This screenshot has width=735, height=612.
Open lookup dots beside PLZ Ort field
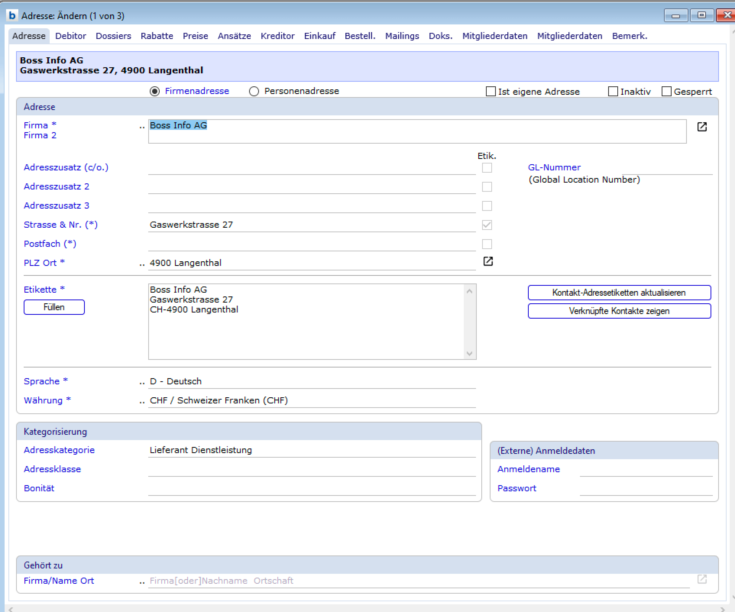pos(142,264)
